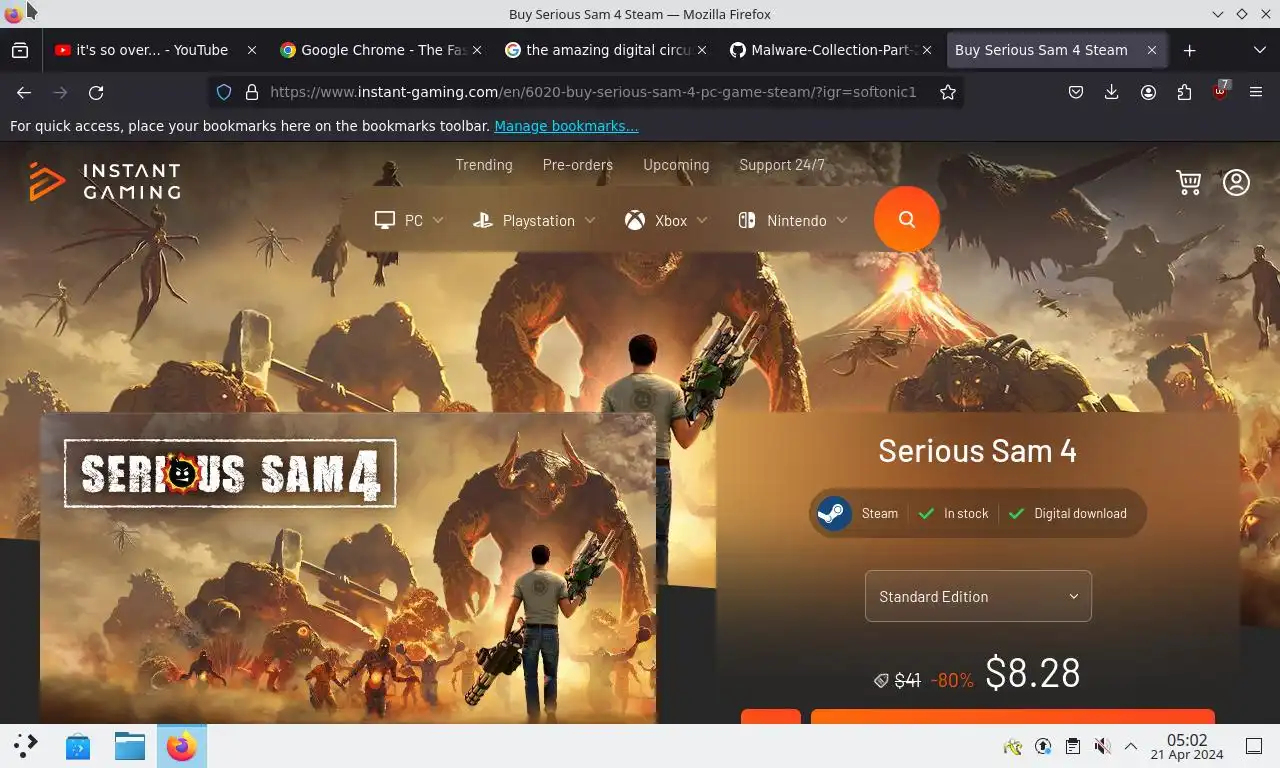Expand the PC platform dropdown

(x=409, y=220)
